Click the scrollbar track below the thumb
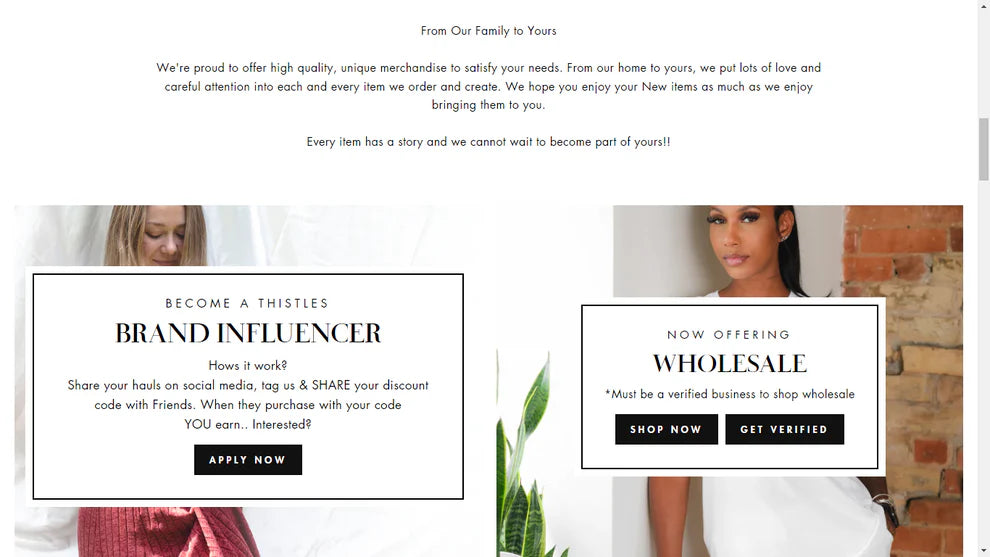Screen dimensions: 990x557 (x=984, y=360)
